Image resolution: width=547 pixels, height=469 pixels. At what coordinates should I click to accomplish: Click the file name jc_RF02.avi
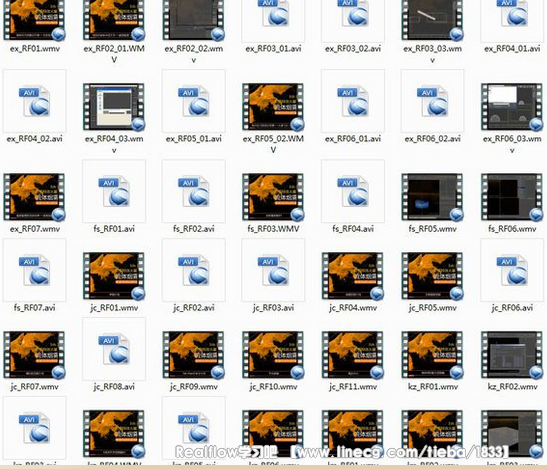pyautogui.click(x=194, y=308)
